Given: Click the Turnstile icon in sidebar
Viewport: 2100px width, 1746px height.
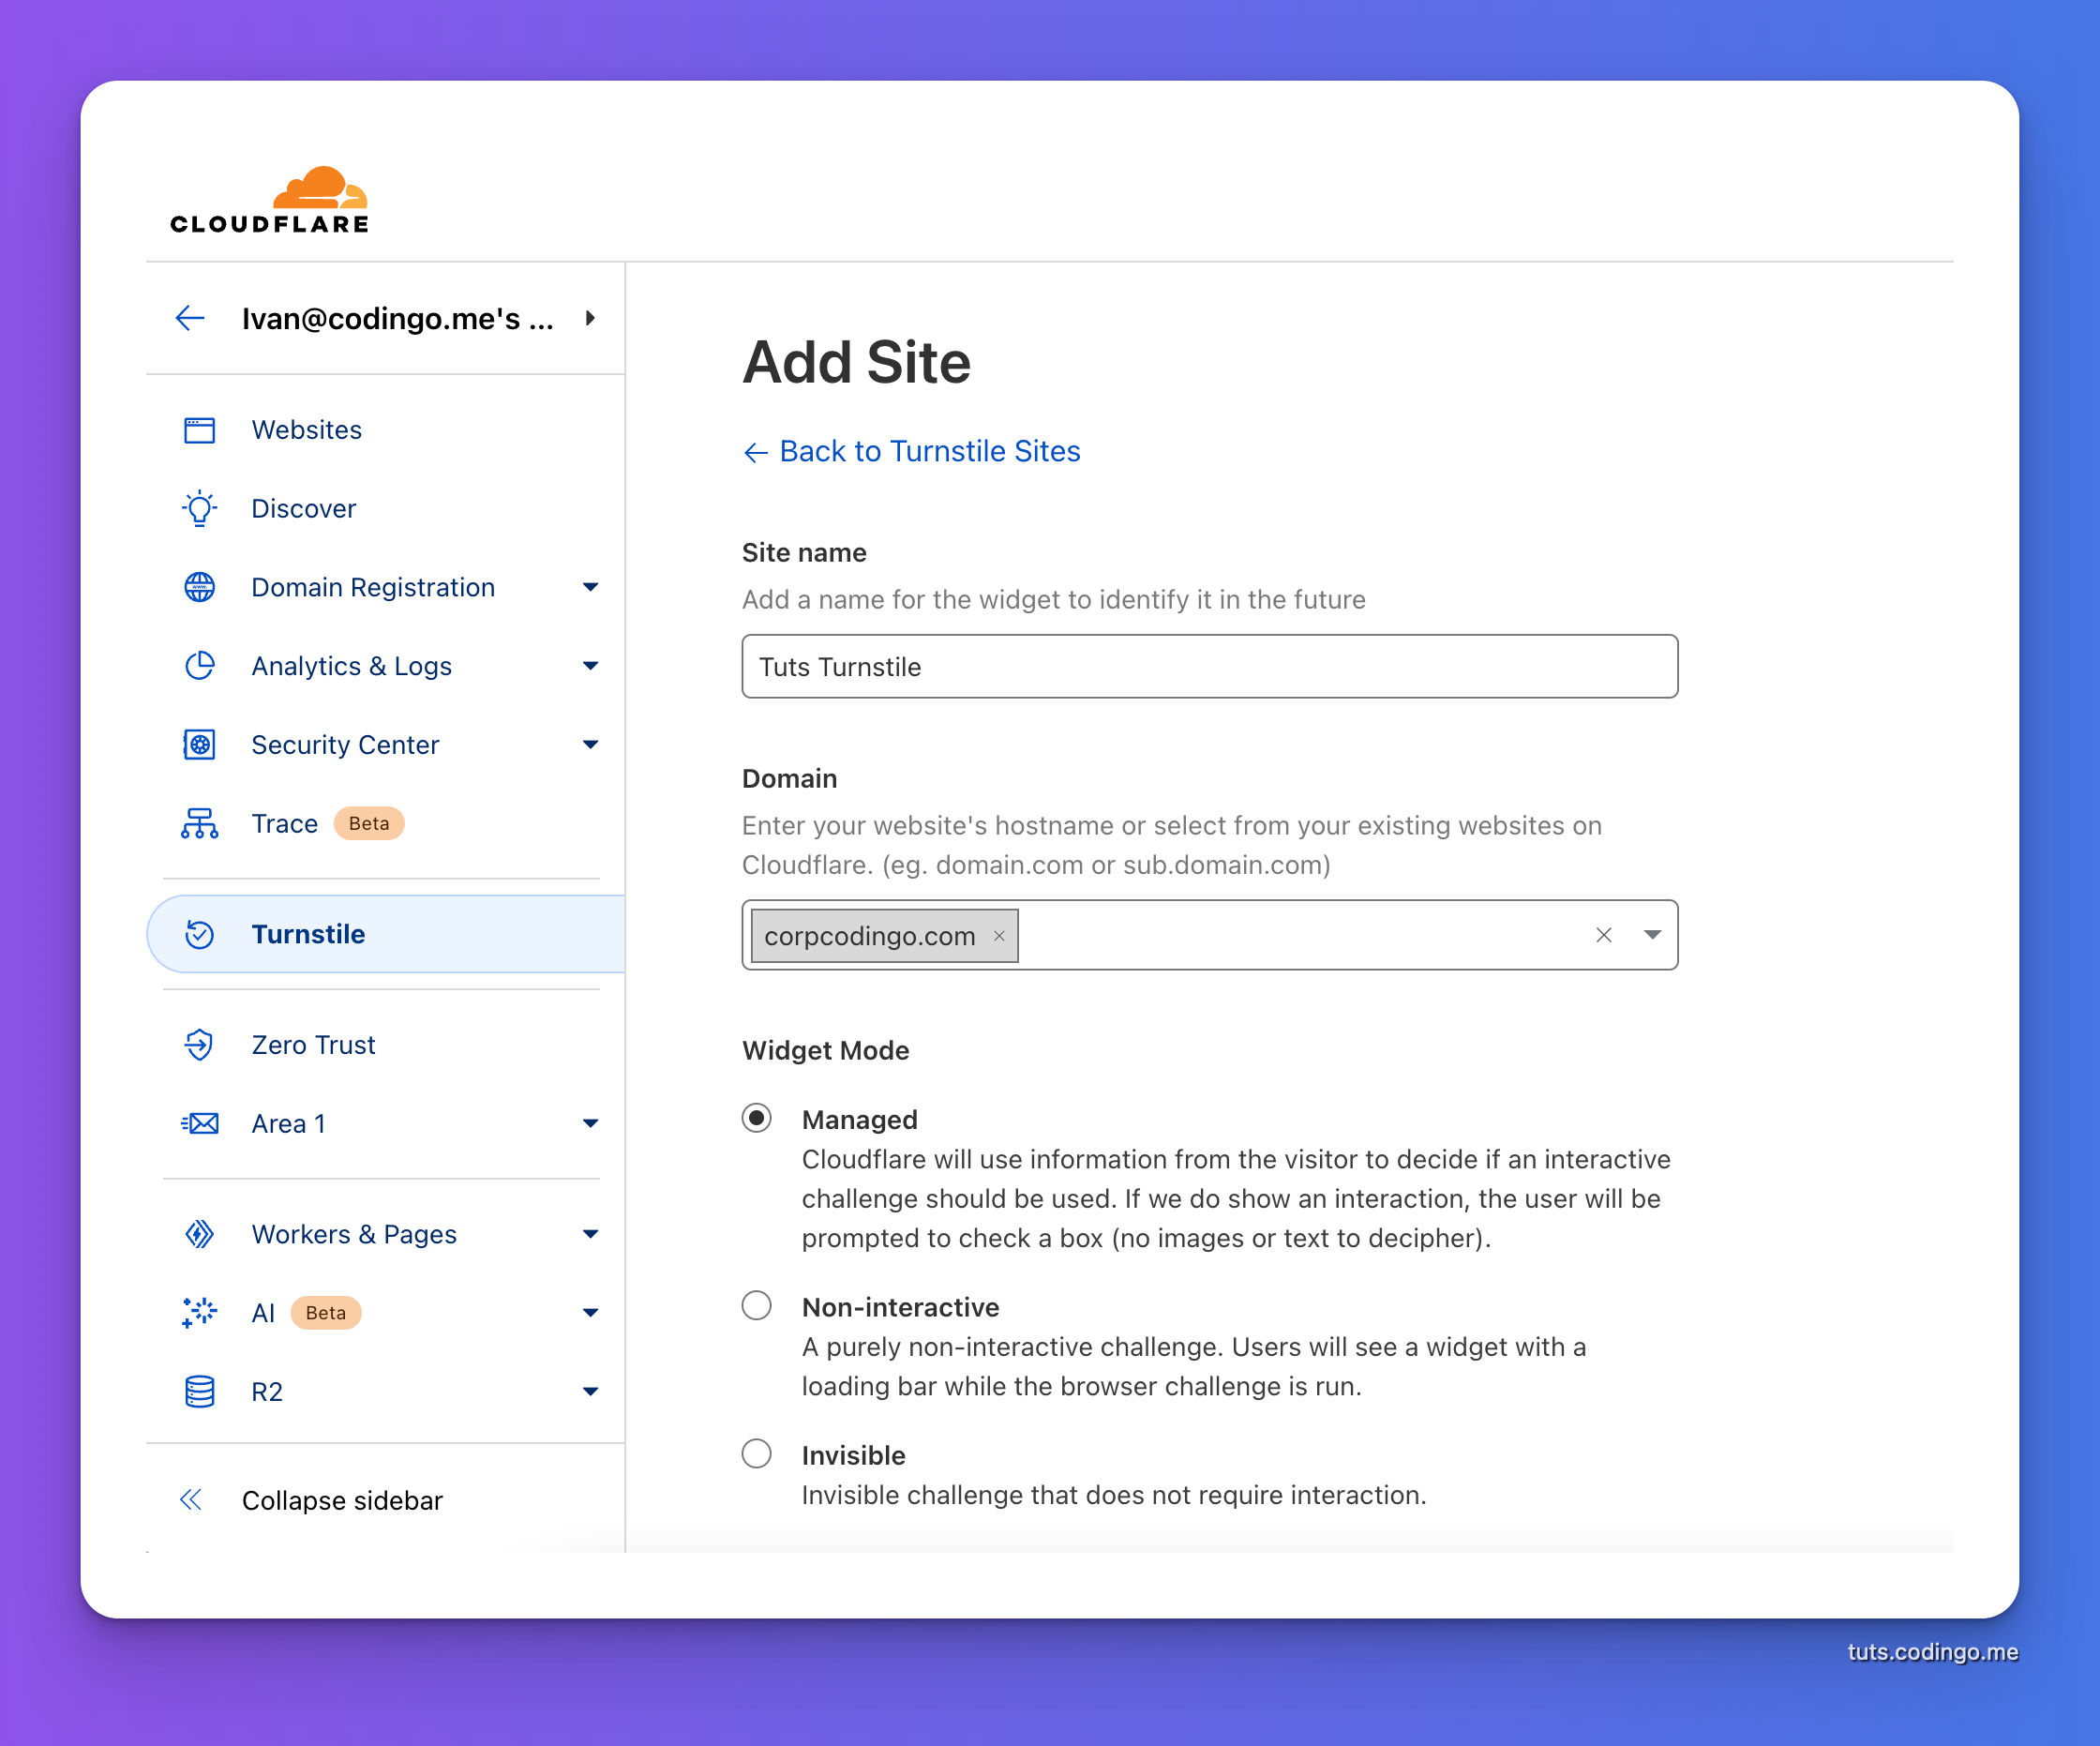Looking at the screenshot, I should click(x=200, y=934).
